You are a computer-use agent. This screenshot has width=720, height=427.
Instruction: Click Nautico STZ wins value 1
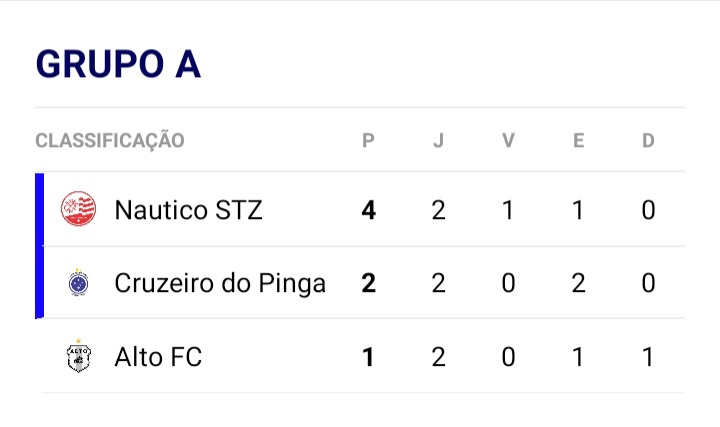coord(508,210)
